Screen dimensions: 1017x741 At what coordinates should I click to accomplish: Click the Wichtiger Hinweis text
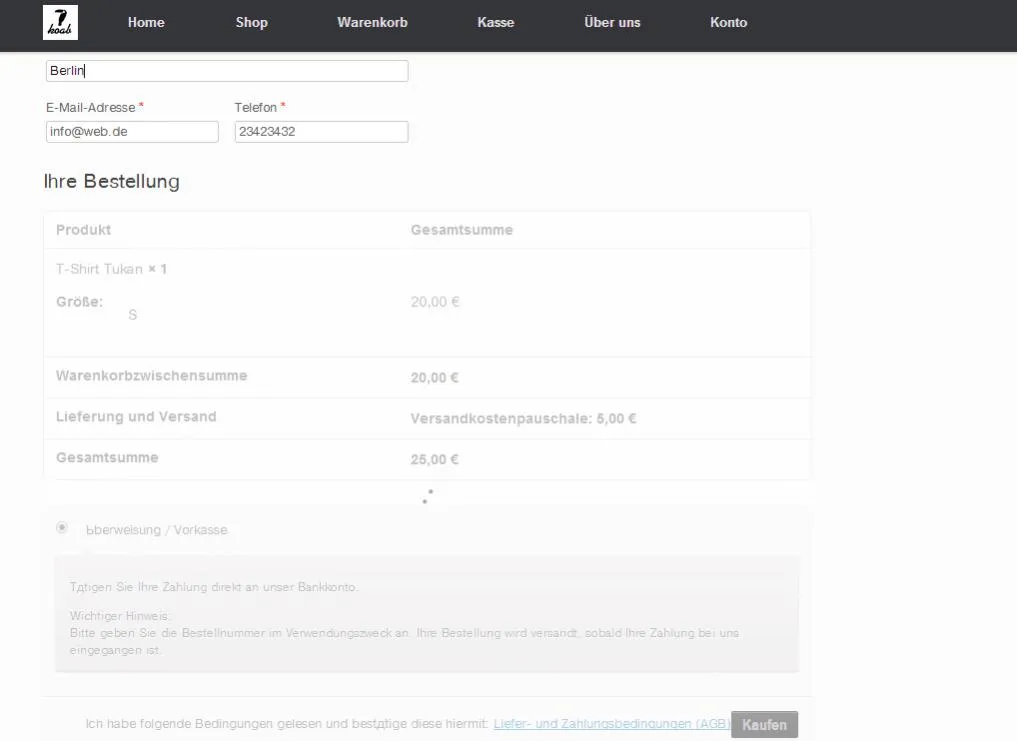[119, 616]
